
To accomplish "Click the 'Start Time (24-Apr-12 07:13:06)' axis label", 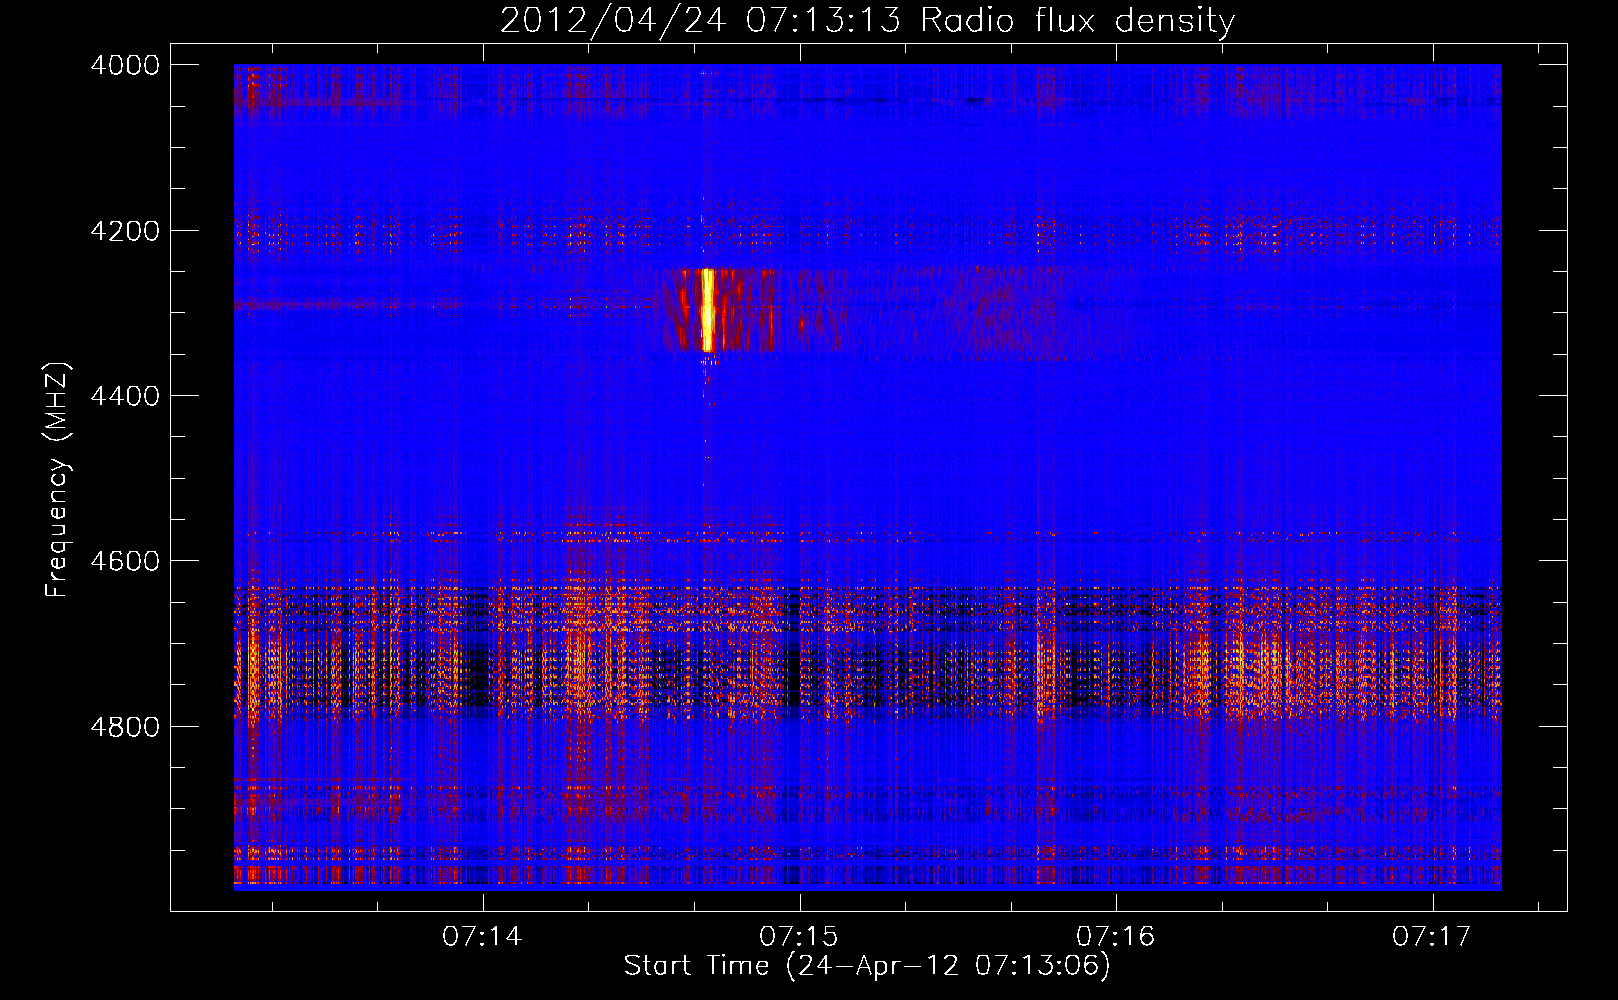I will tap(867, 966).
